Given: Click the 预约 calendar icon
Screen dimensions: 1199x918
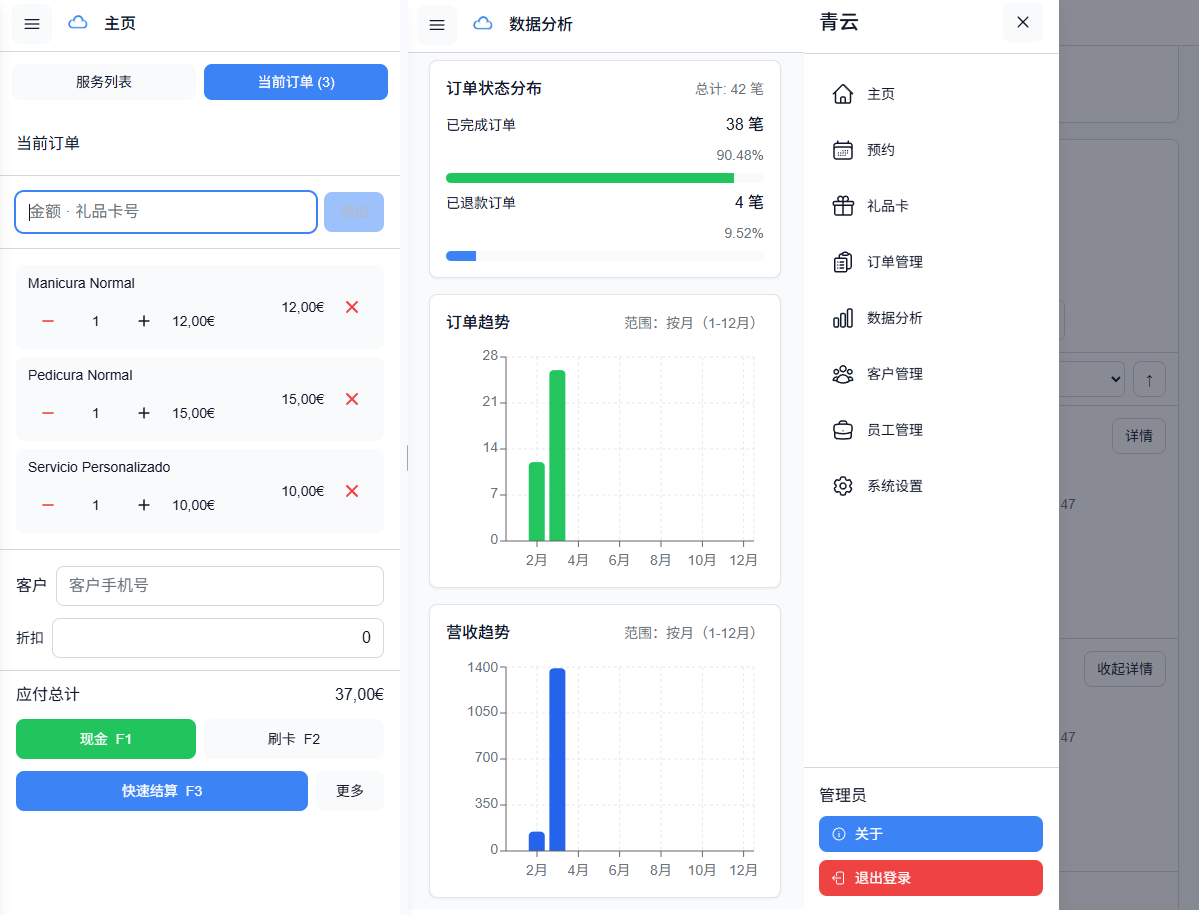Looking at the screenshot, I should (x=843, y=150).
